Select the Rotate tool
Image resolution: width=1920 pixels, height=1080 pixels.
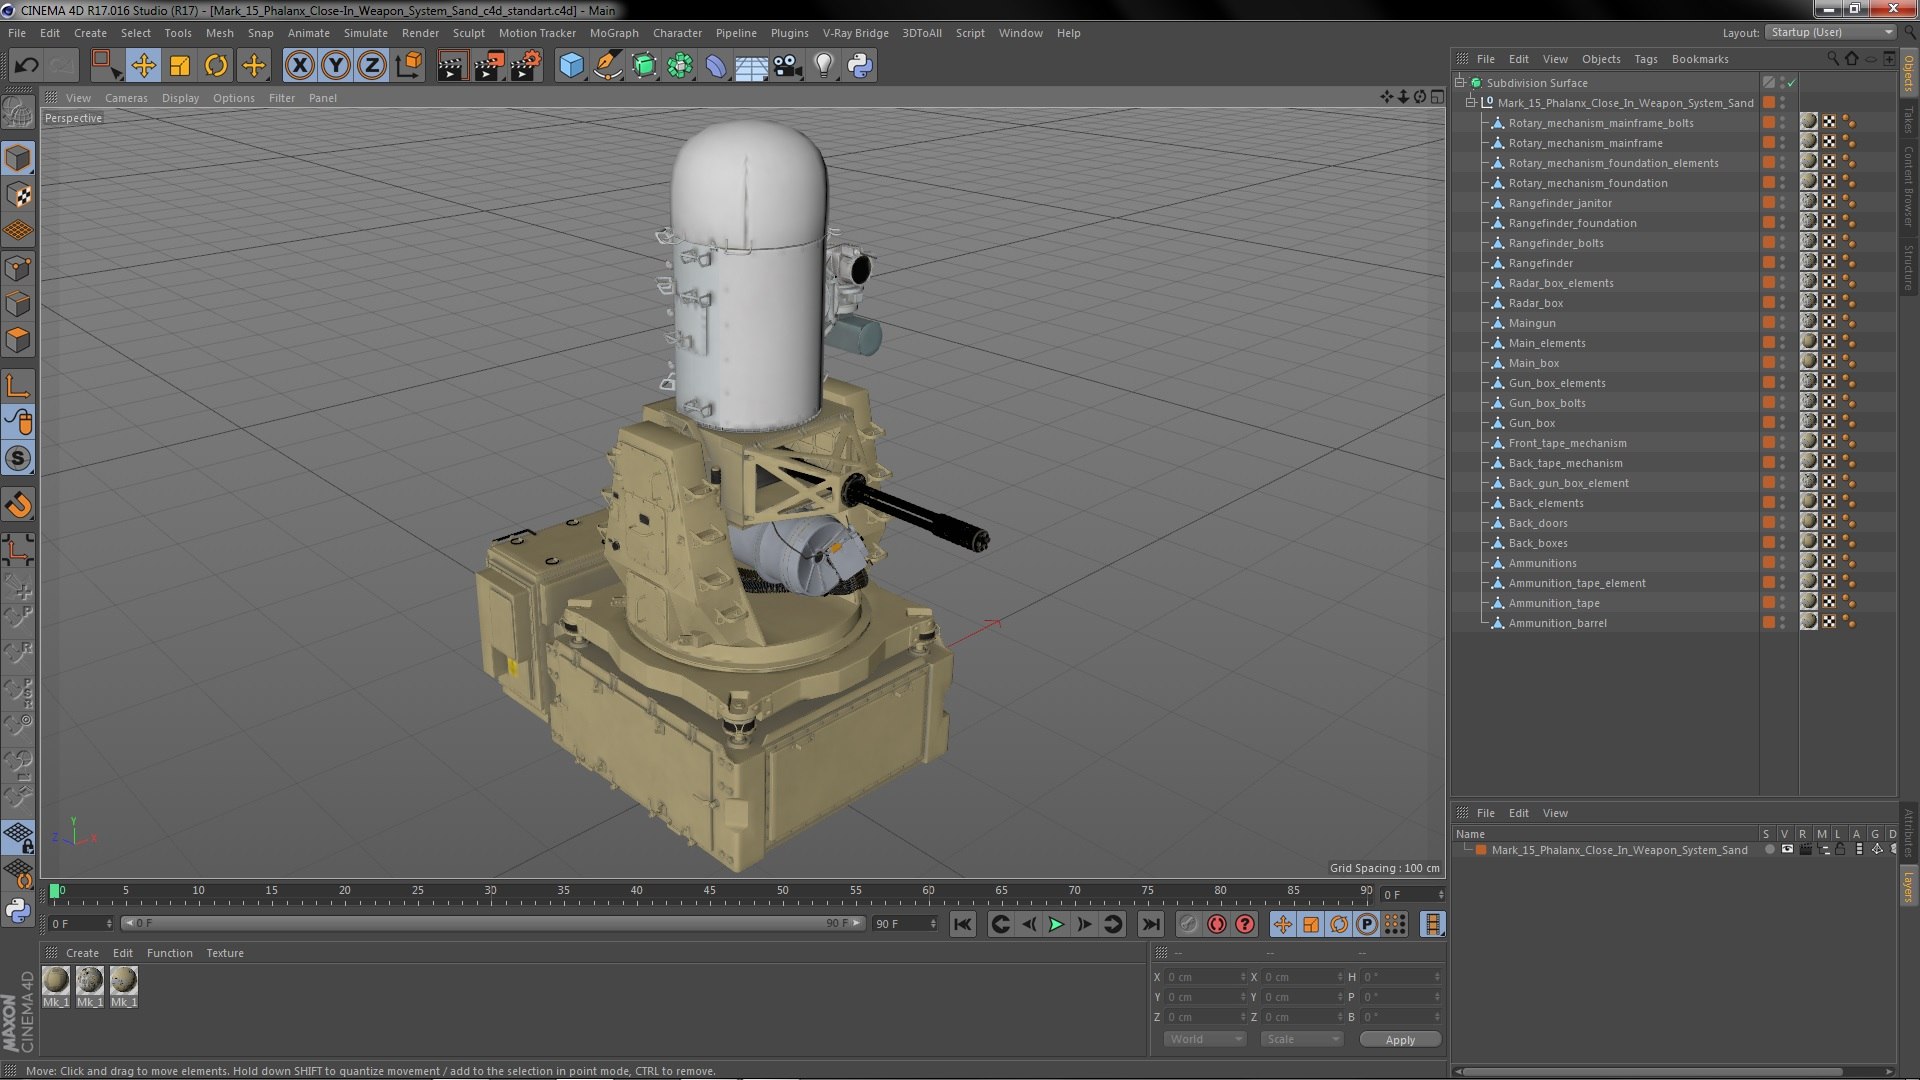(x=216, y=66)
